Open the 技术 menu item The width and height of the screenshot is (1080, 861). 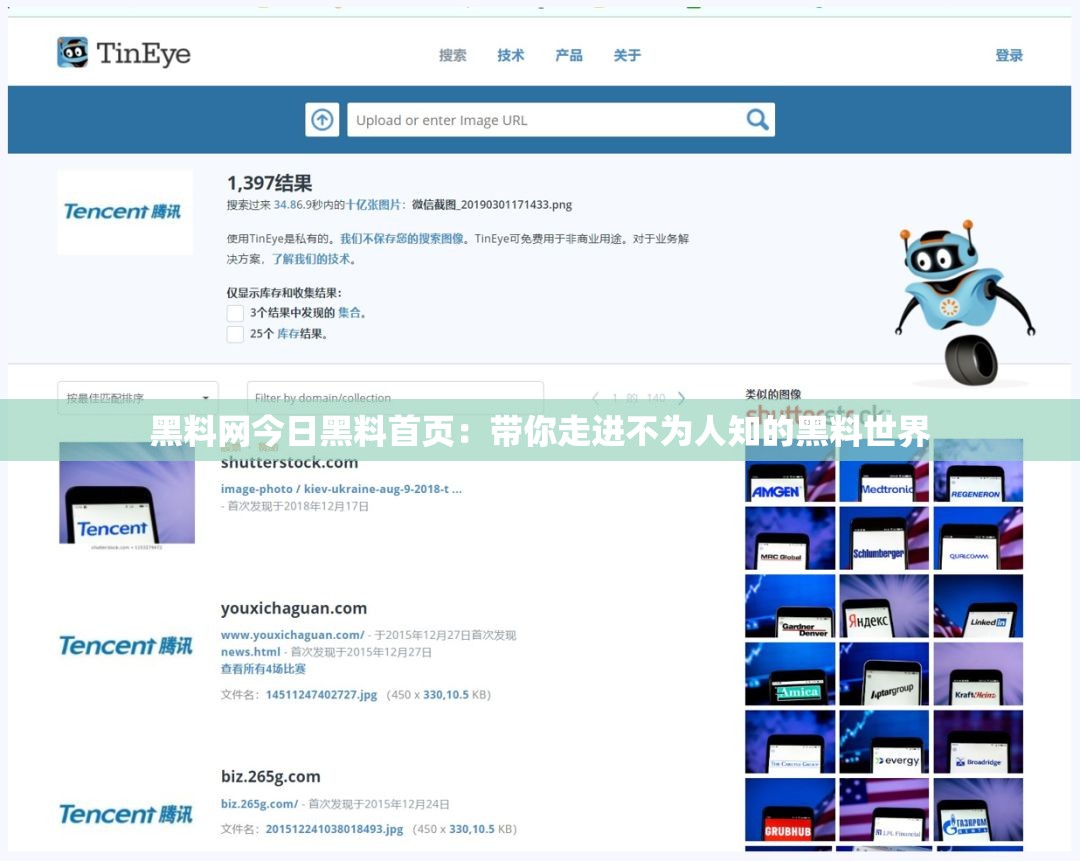click(x=510, y=55)
